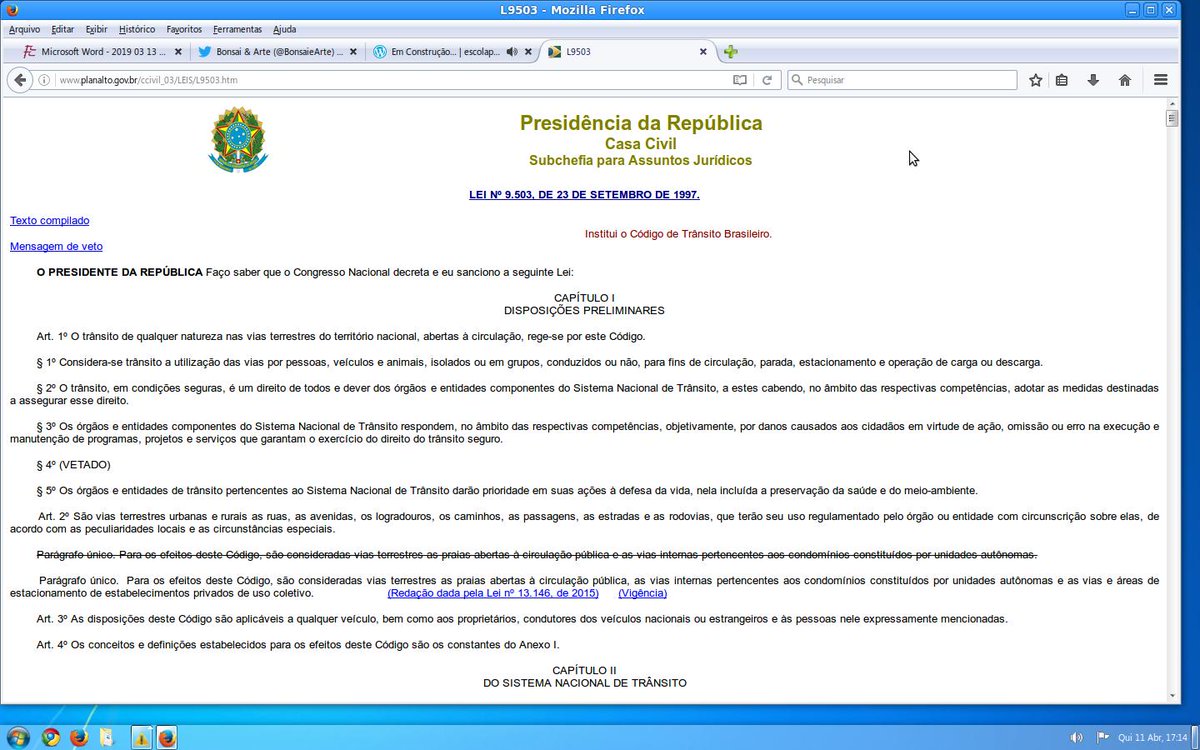The height and width of the screenshot is (750, 1200).
Task: Switch to the Bonsai & Arte Twitter tab
Action: 276,52
